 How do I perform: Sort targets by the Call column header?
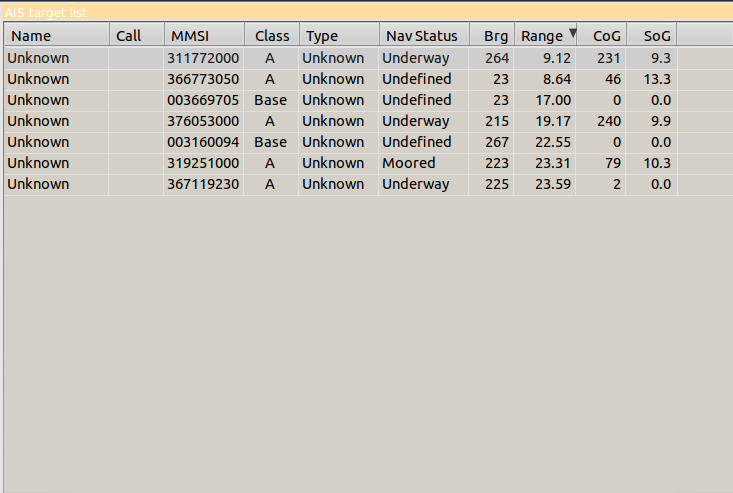(x=136, y=36)
